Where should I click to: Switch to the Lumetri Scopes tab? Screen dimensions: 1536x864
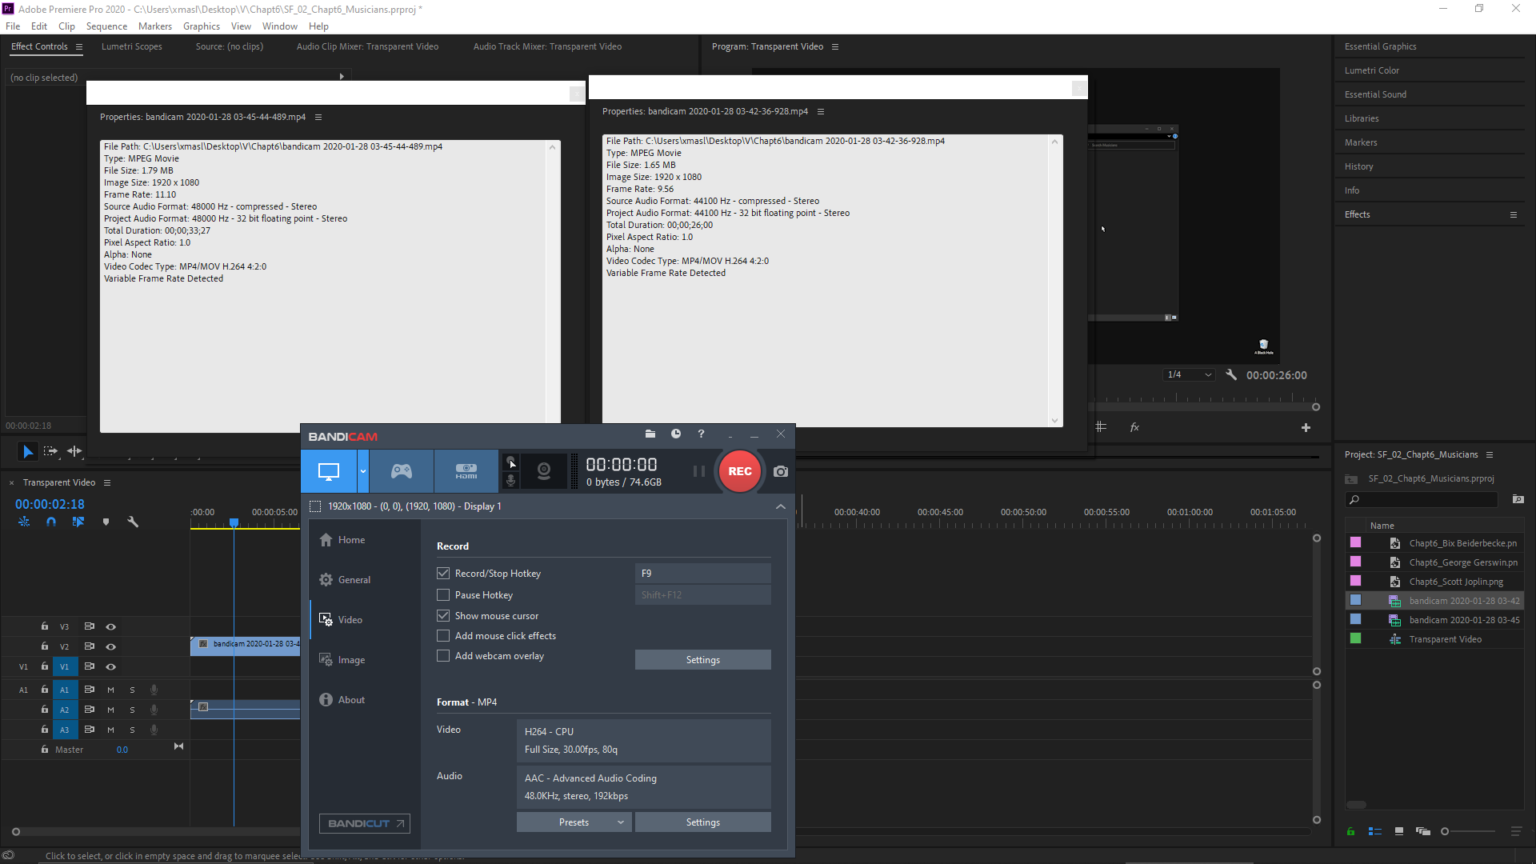click(131, 46)
